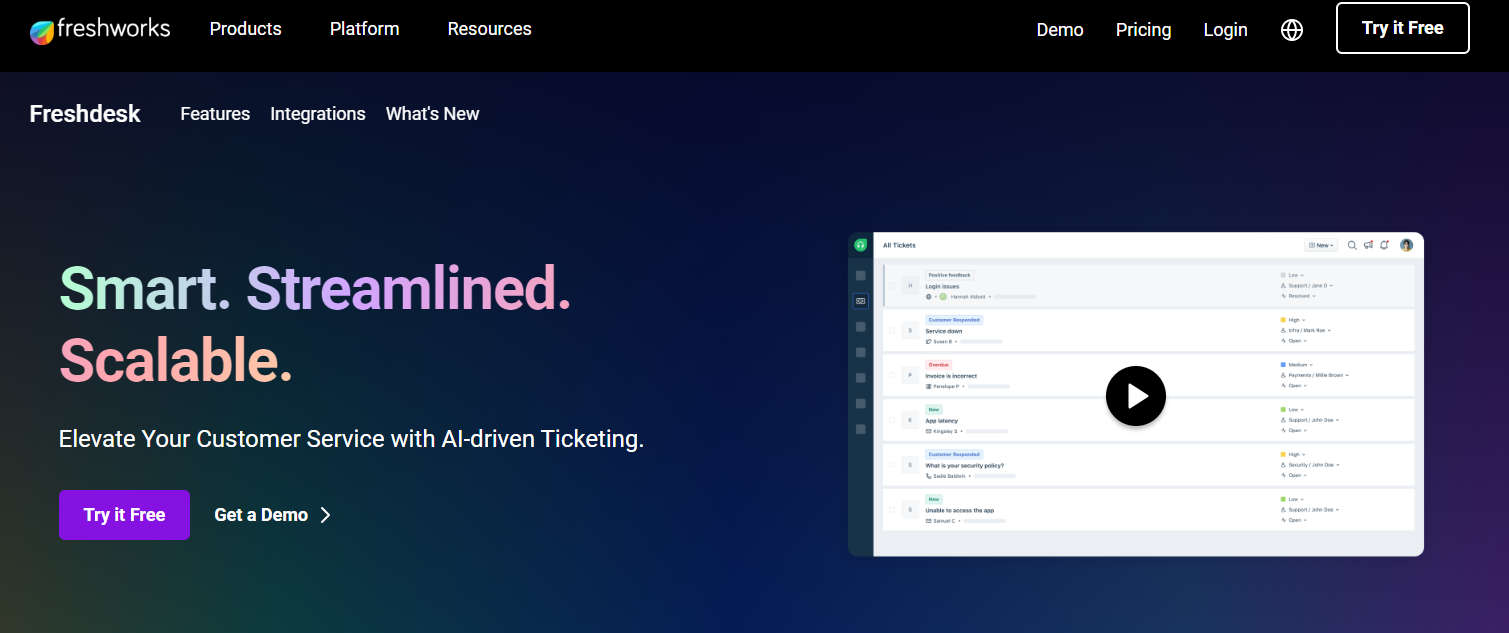This screenshot has width=1509, height=633.
Task: Open the Pricing link
Action: click(x=1143, y=30)
